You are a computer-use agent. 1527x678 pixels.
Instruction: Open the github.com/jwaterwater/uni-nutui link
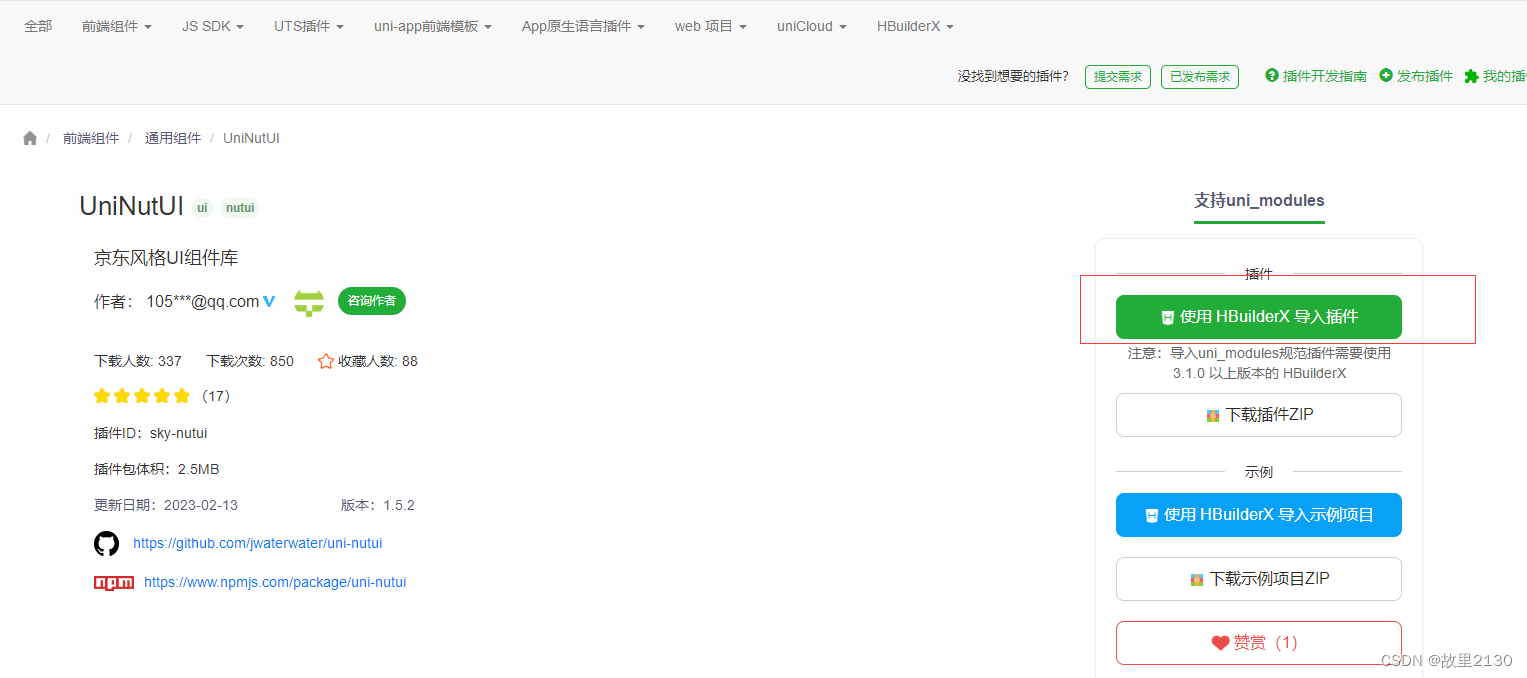point(258,543)
